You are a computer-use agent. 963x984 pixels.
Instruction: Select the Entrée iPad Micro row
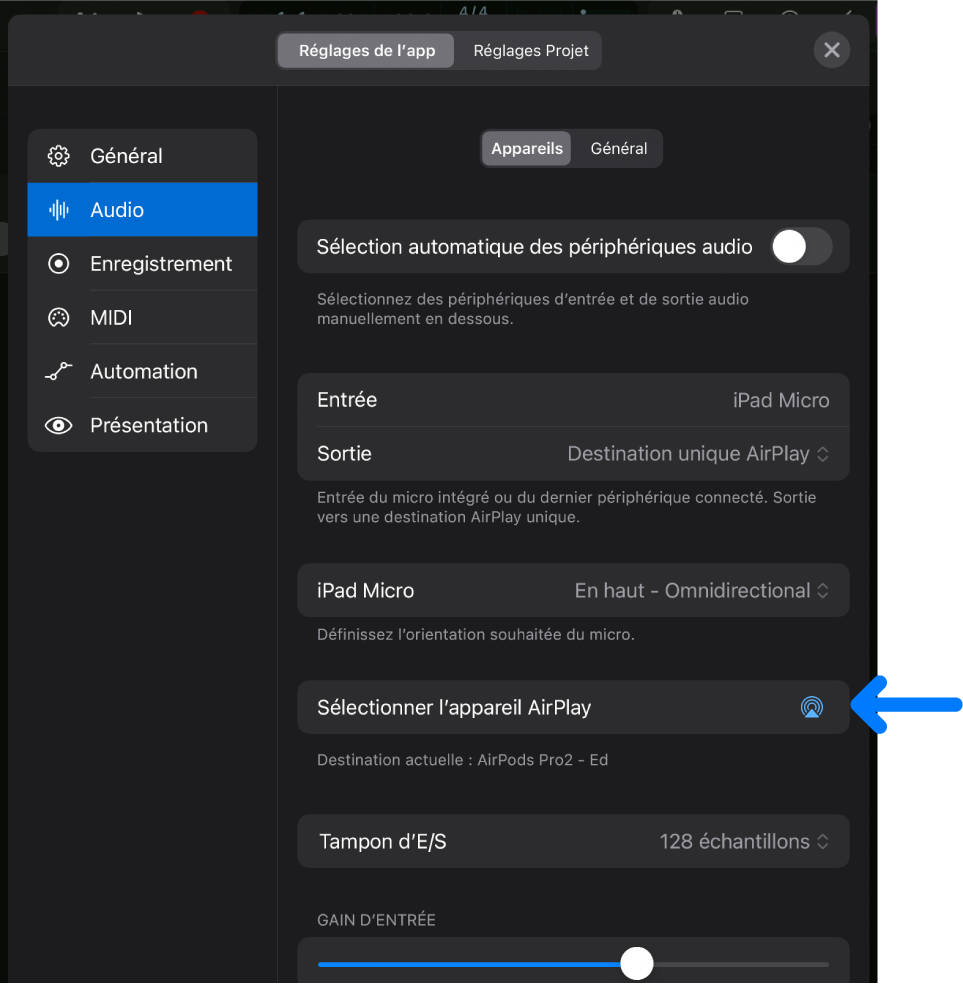[x=573, y=399]
